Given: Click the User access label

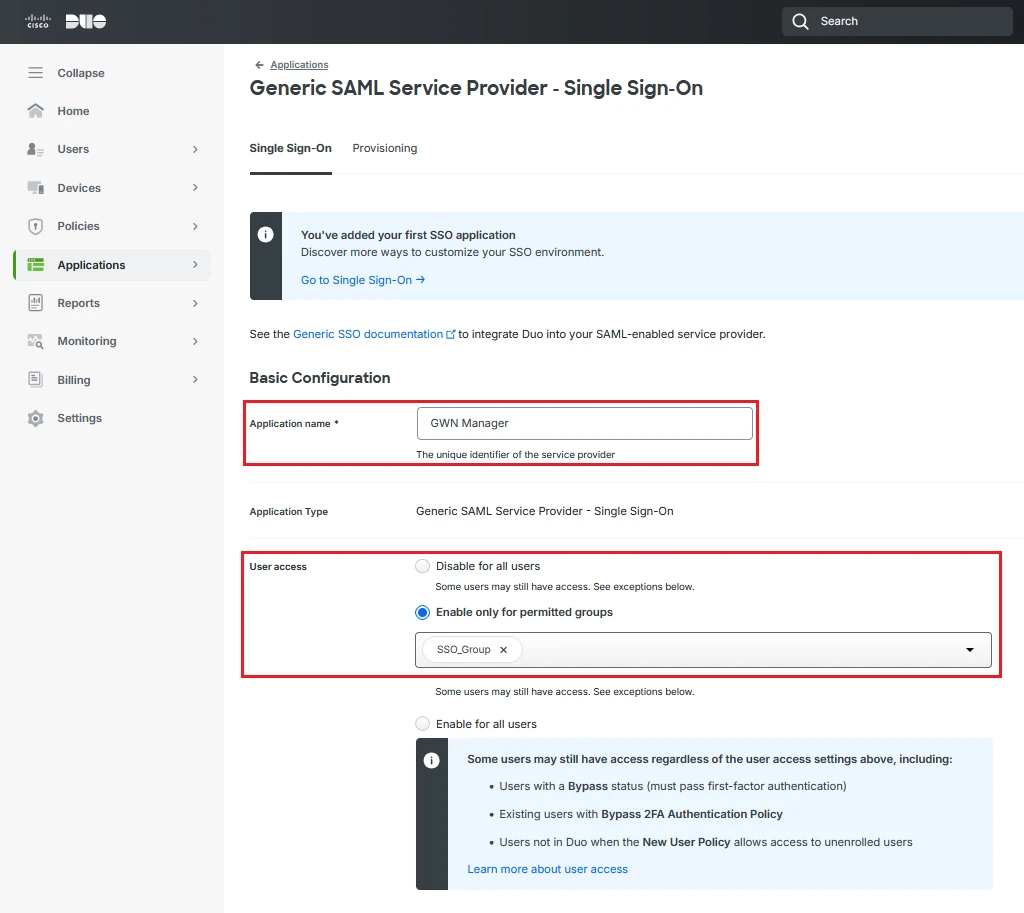Looking at the screenshot, I should tap(278, 567).
